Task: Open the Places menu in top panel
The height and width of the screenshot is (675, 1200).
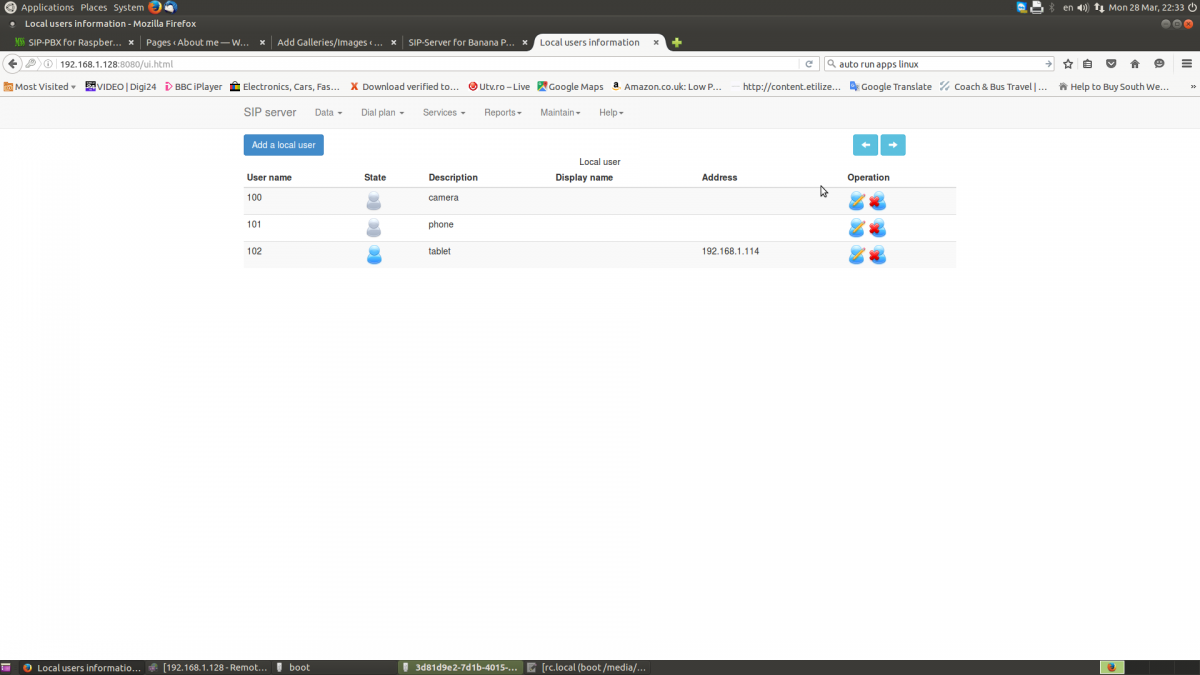Action: tap(94, 7)
